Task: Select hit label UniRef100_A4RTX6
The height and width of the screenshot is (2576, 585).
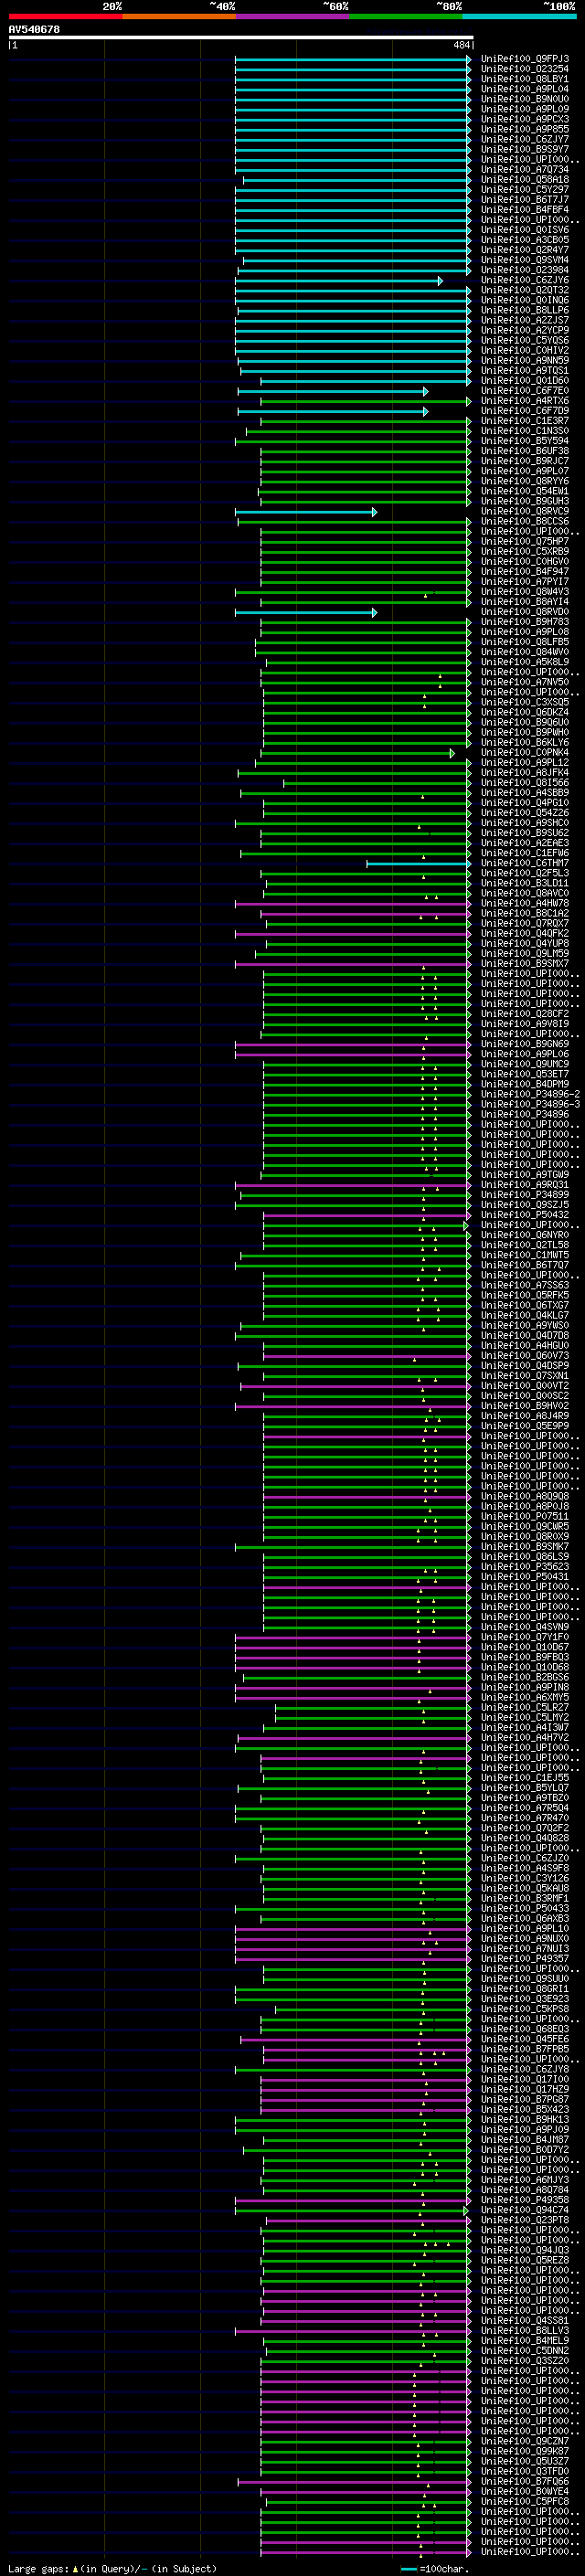Action: [524, 401]
